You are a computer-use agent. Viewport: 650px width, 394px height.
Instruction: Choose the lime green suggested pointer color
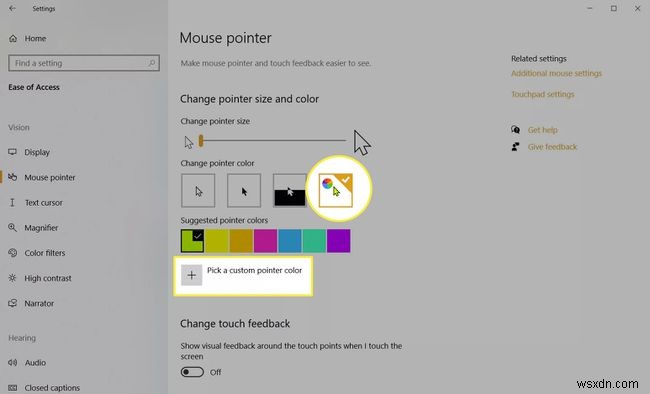click(x=192, y=241)
